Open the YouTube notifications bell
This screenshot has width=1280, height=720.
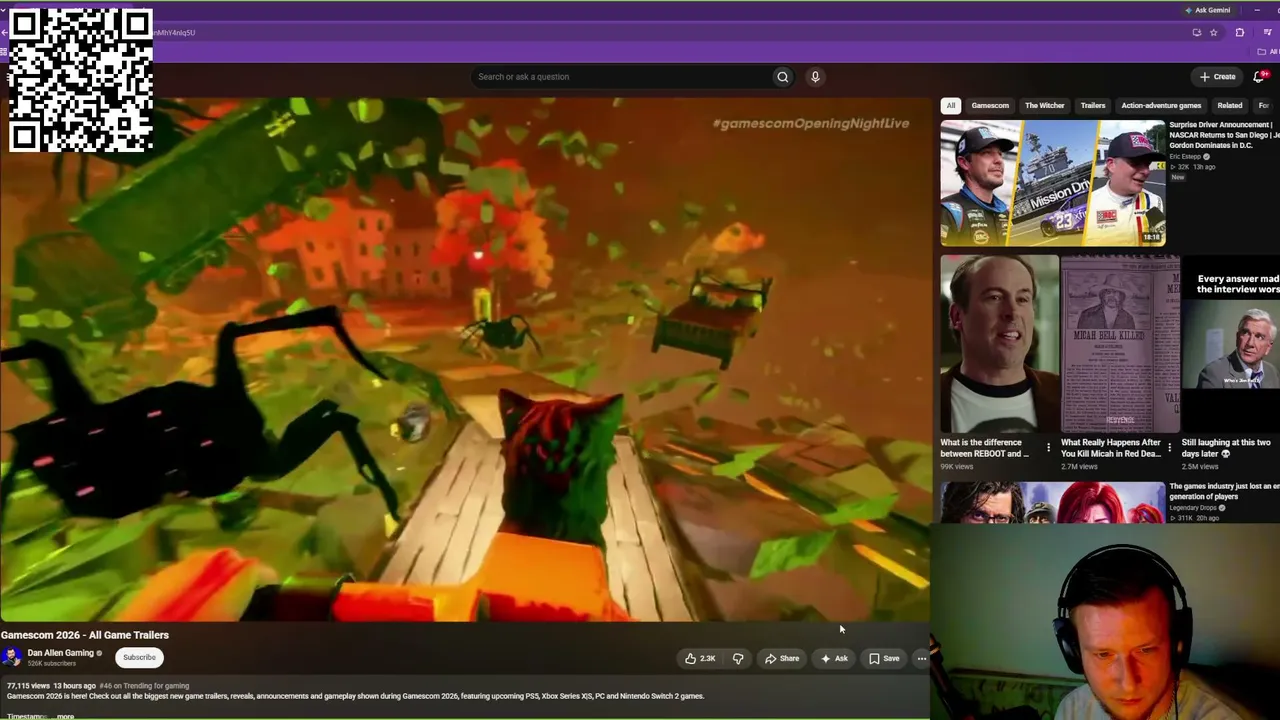click(1260, 76)
